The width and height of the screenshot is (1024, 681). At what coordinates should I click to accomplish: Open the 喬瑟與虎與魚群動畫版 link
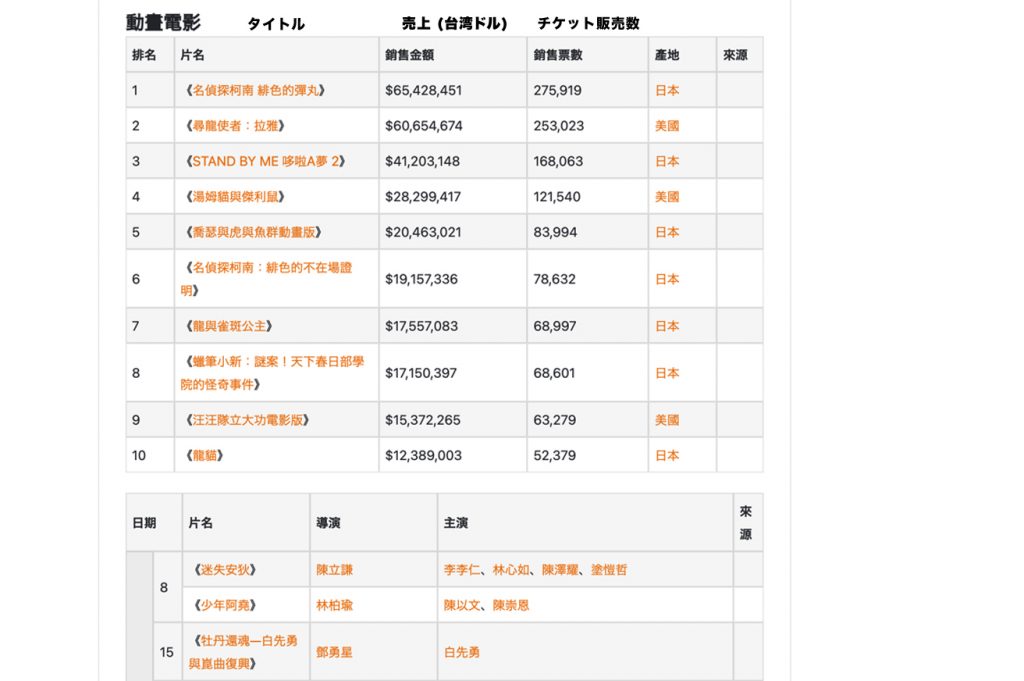click(253, 232)
